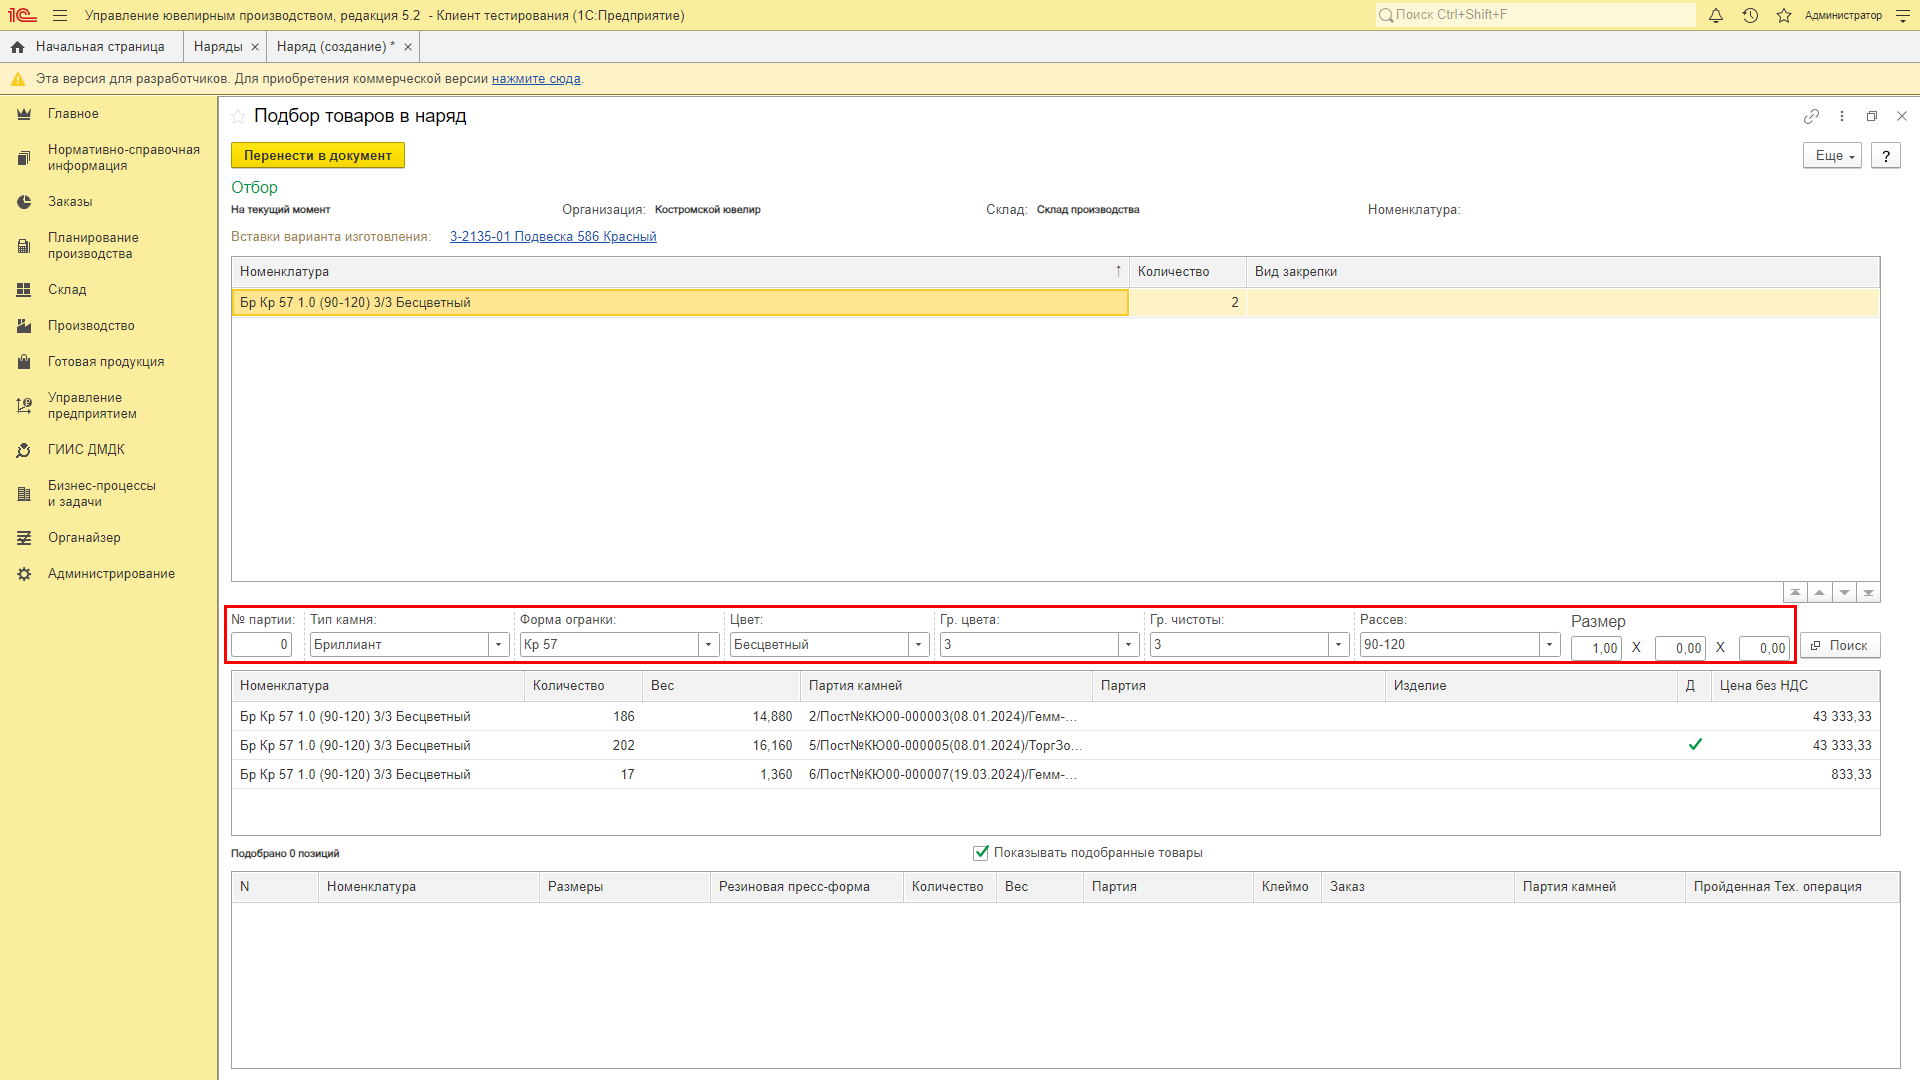The width and height of the screenshot is (1920, 1080).
Task: Open the main menu hamburger icon
Action: point(60,15)
